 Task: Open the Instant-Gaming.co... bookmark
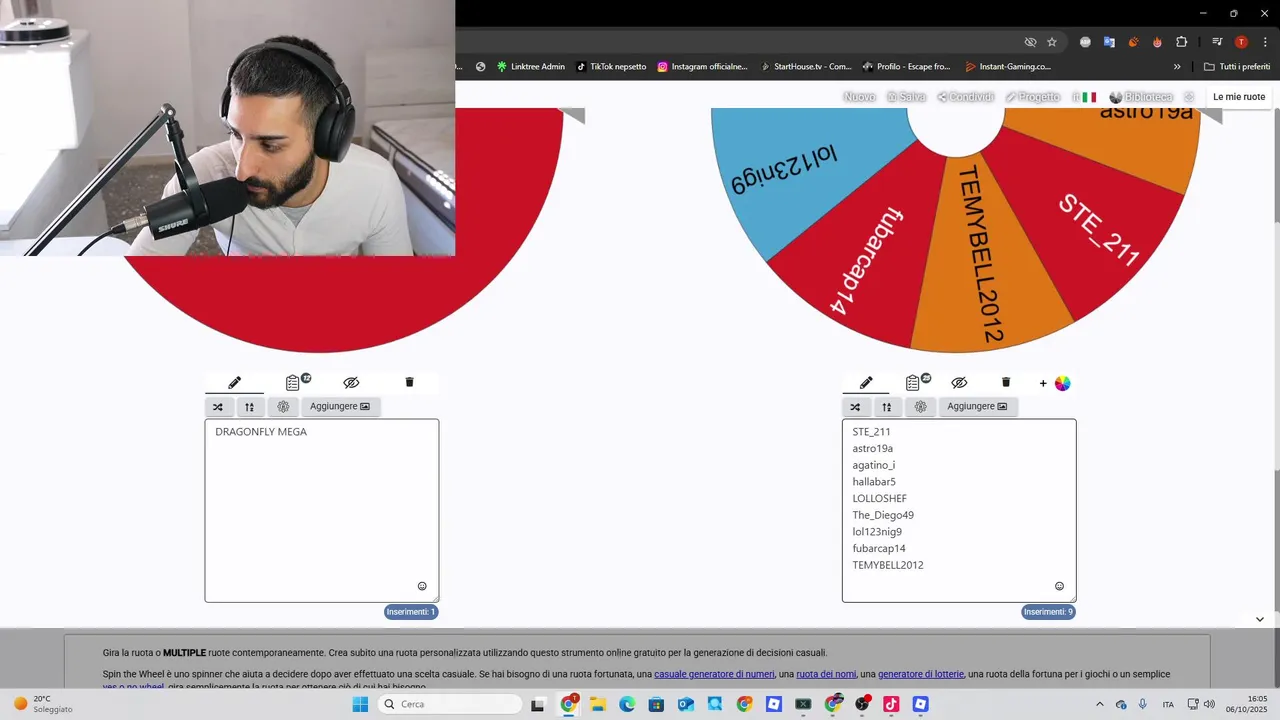pyautogui.click(x=1008, y=67)
